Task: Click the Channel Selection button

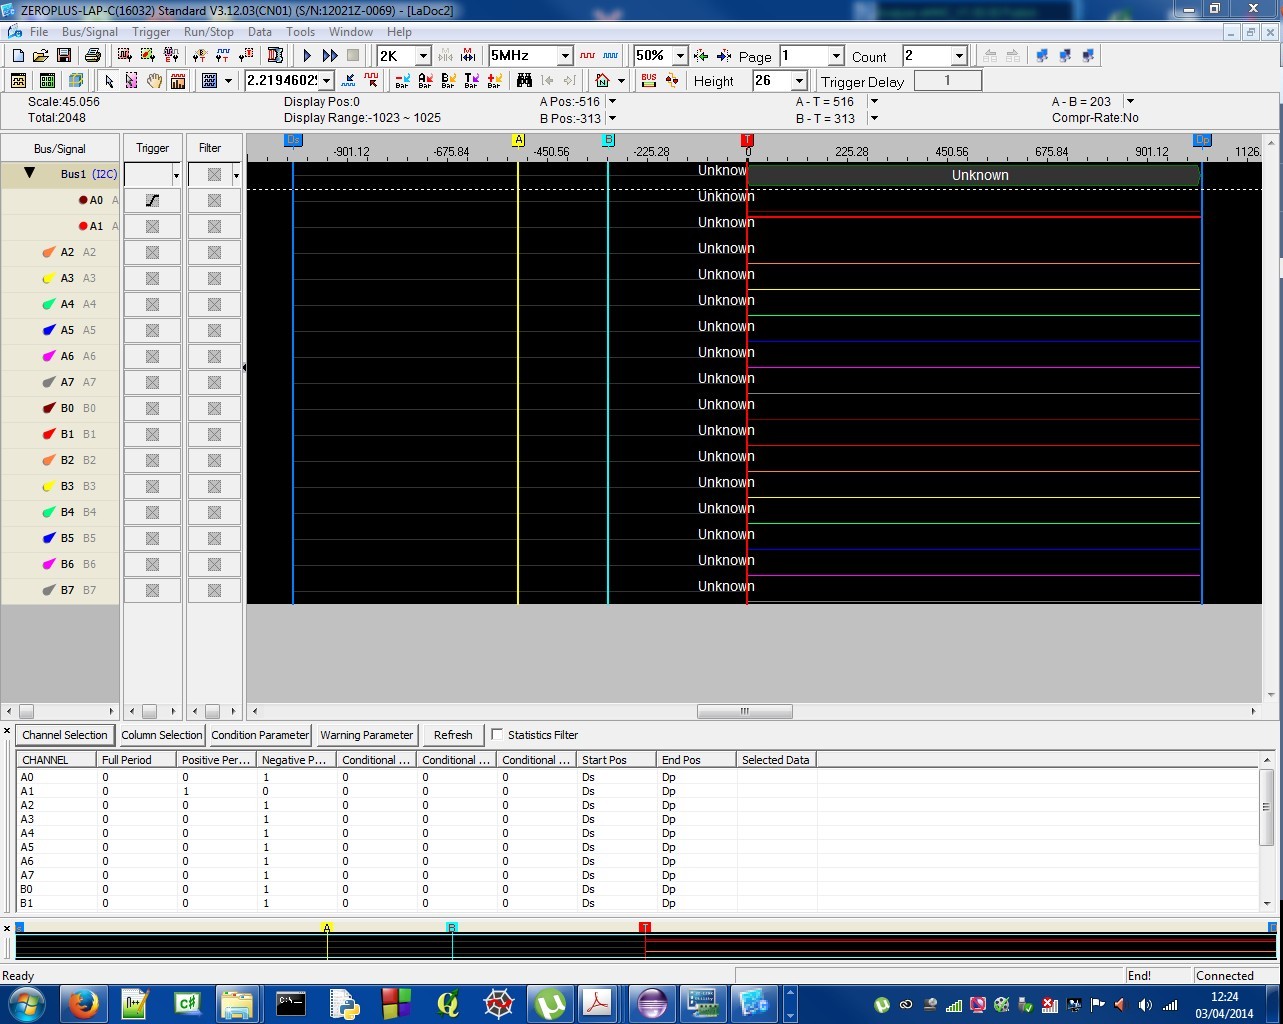Action: (x=64, y=735)
